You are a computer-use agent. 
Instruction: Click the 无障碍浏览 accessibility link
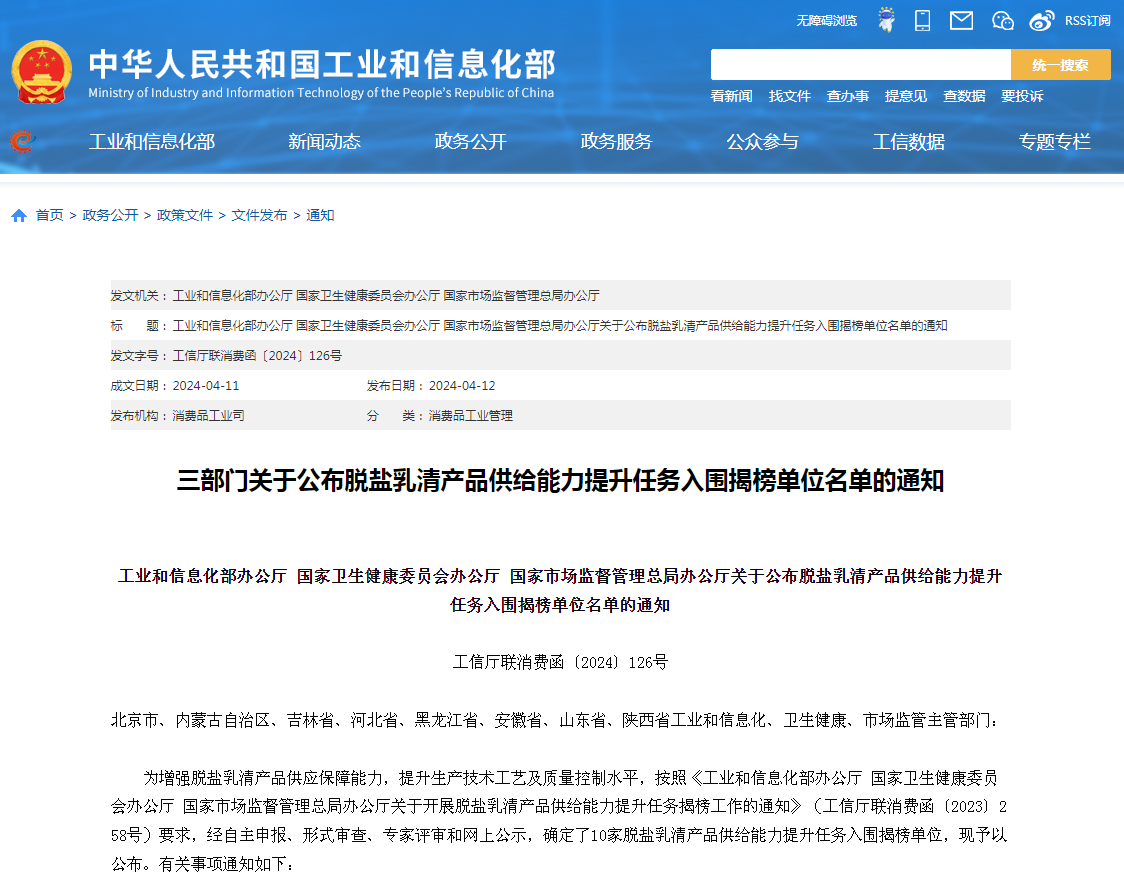tap(826, 20)
